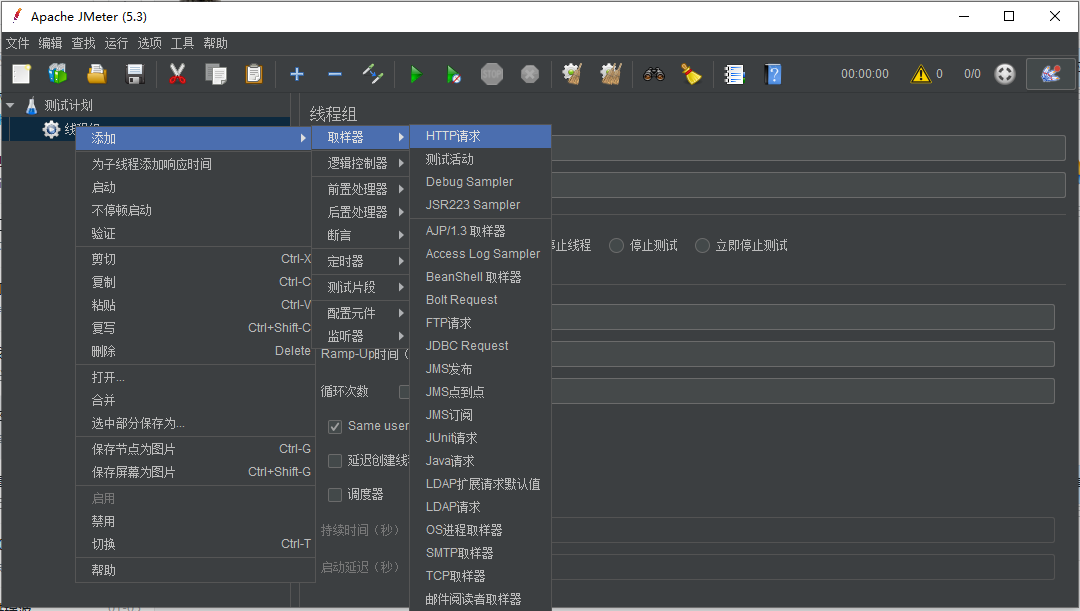Image resolution: width=1080 pixels, height=611 pixels.
Task: Click the remote engines status icon
Action: (1005, 74)
